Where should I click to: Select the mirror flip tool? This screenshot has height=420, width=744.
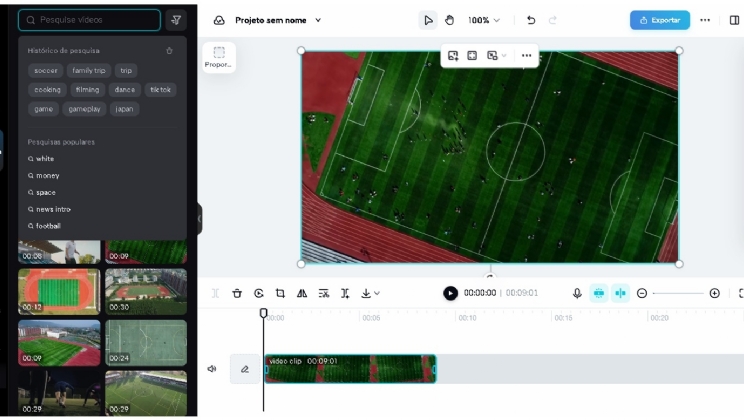tap(302, 293)
